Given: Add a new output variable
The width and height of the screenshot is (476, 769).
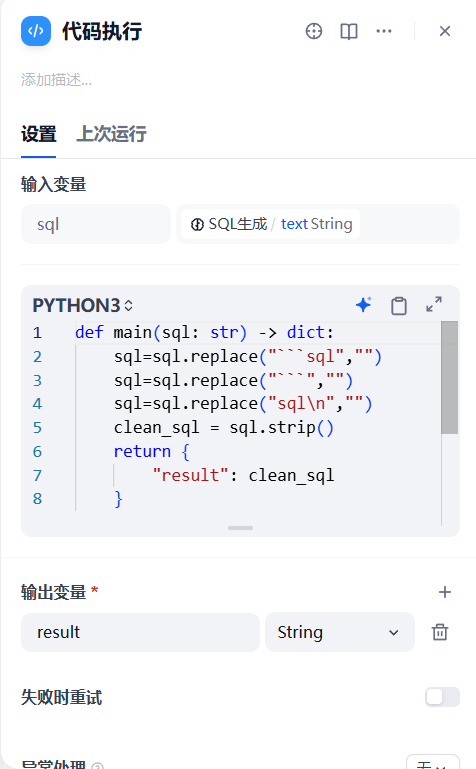Looking at the screenshot, I should [445, 592].
